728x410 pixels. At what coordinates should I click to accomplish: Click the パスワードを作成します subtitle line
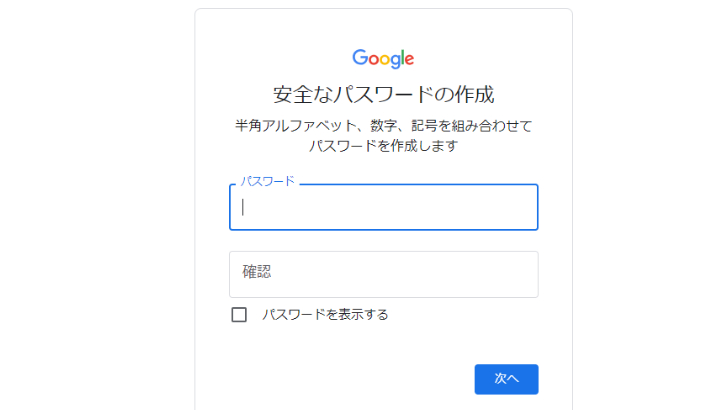[x=384, y=146]
